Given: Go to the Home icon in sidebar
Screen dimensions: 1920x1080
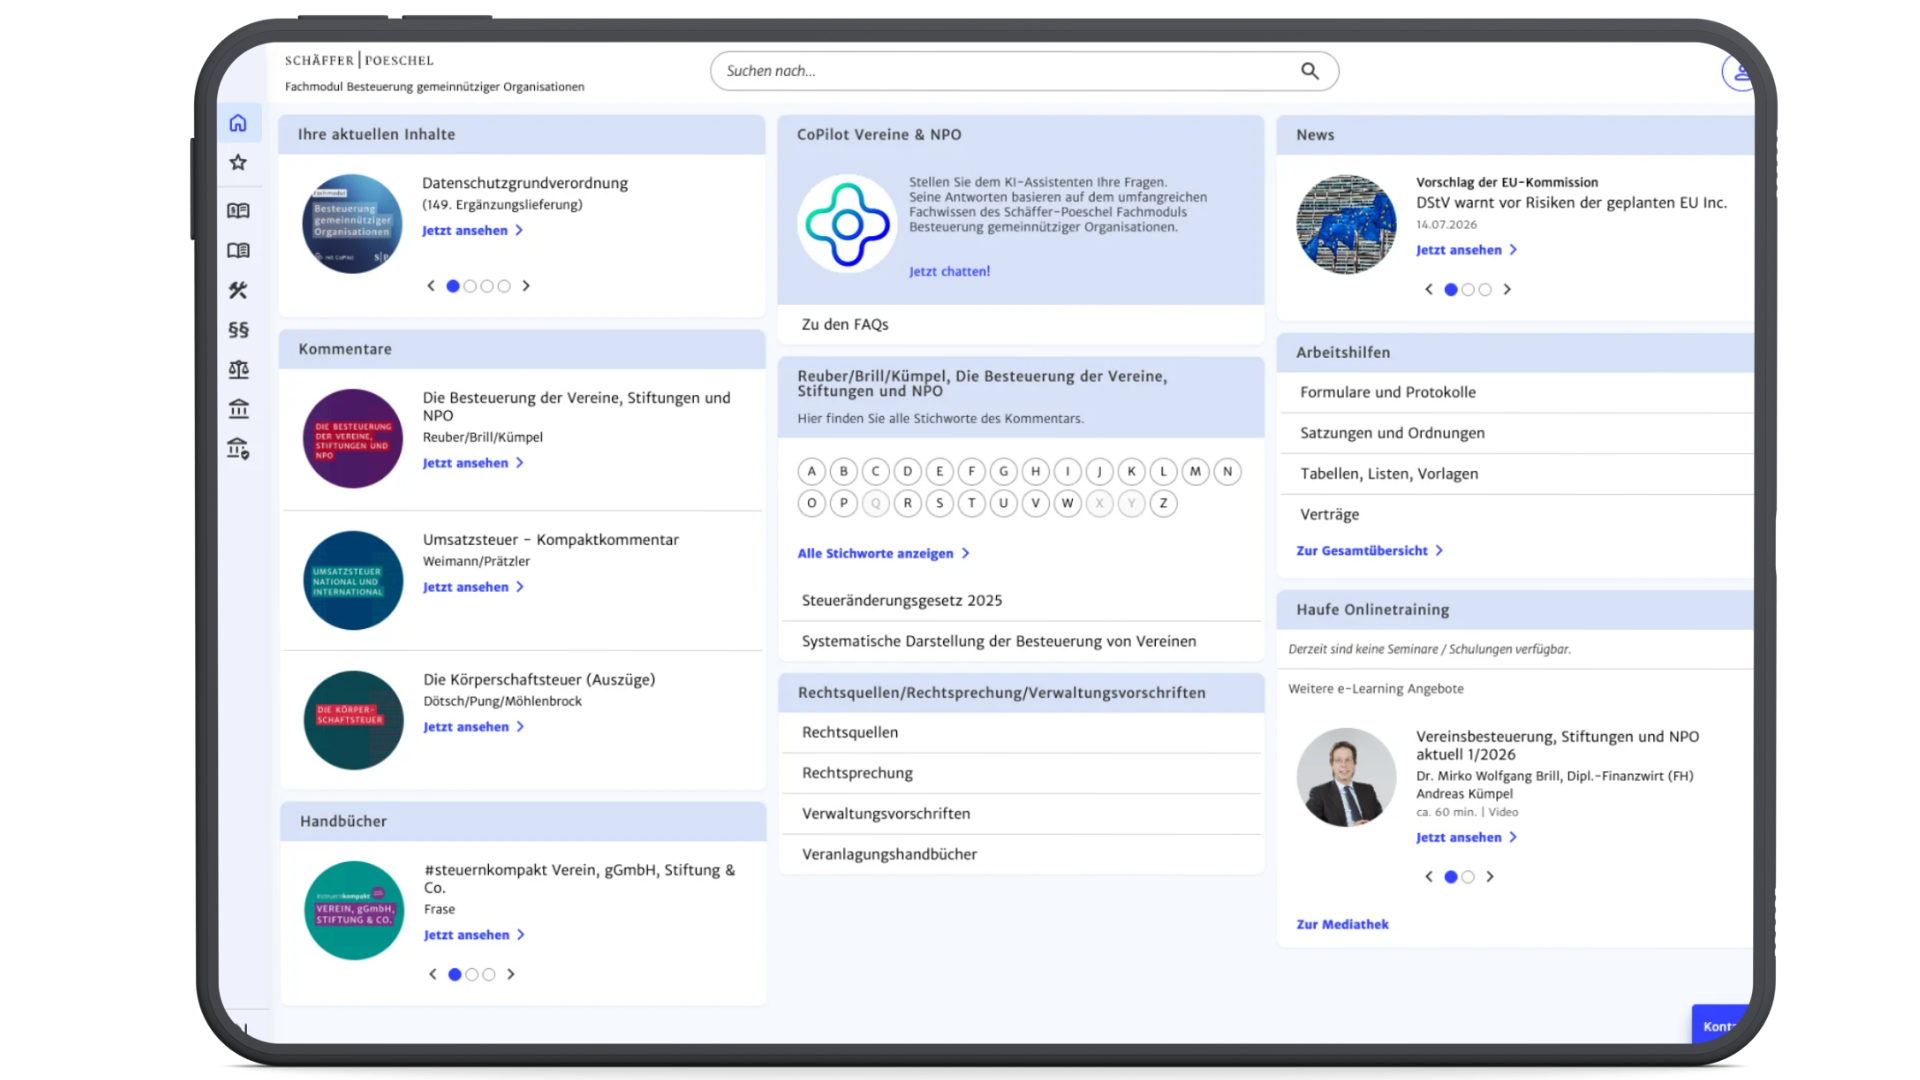Looking at the screenshot, I should [x=238, y=123].
